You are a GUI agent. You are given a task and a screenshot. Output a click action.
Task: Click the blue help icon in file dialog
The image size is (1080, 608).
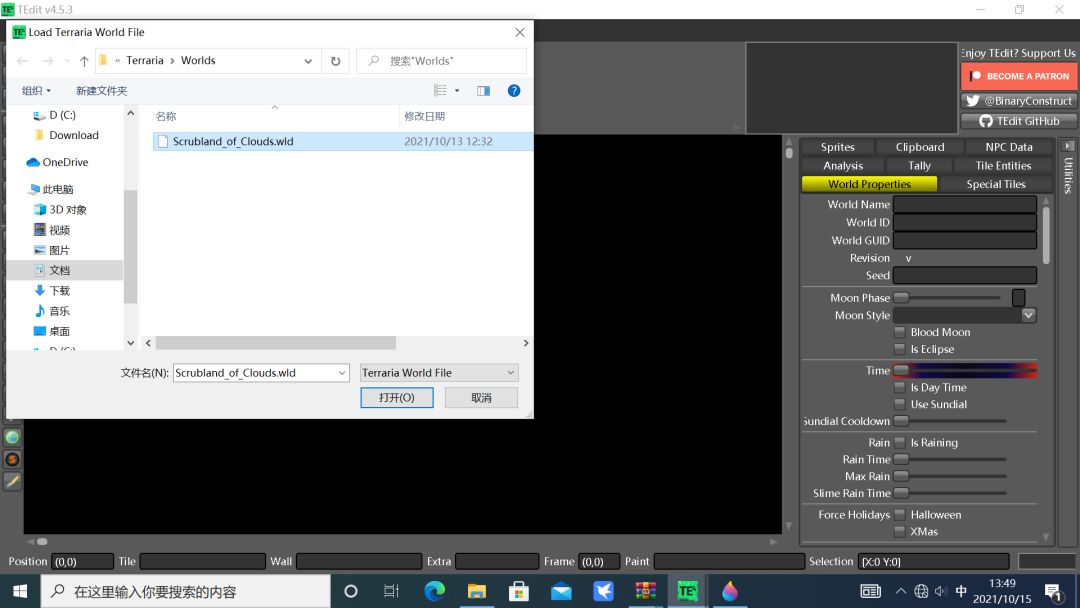[x=513, y=90]
